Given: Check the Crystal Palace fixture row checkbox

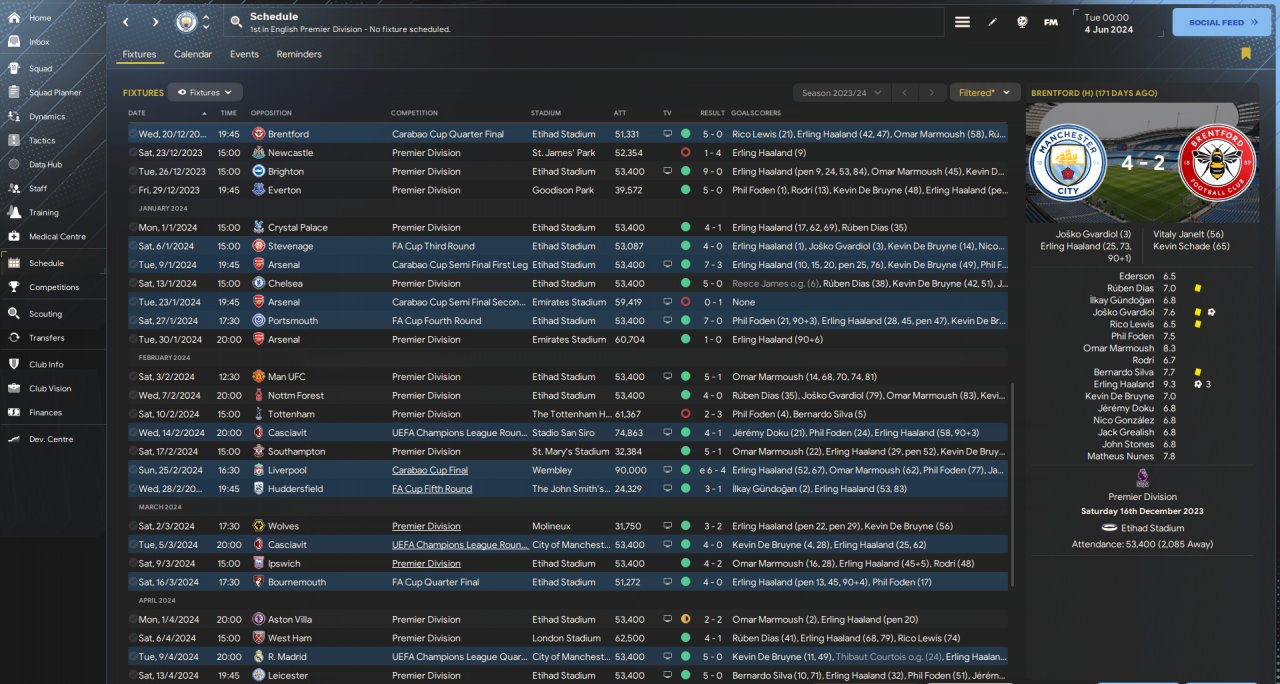Looking at the screenshot, I should coord(133,228).
